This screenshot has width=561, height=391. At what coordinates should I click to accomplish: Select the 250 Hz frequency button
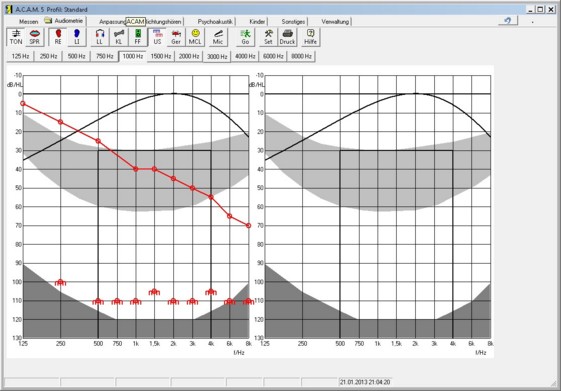(x=48, y=56)
